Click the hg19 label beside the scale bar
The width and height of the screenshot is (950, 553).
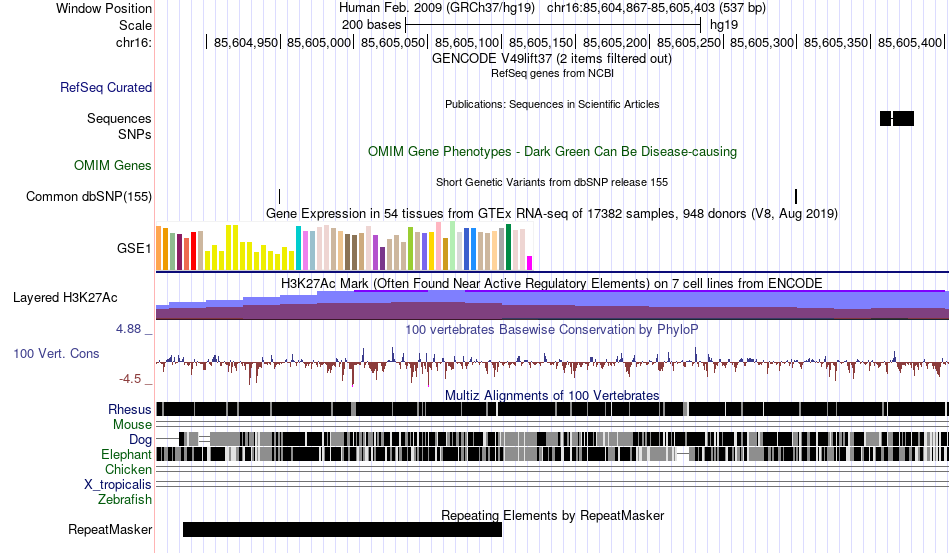click(x=724, y=25)
